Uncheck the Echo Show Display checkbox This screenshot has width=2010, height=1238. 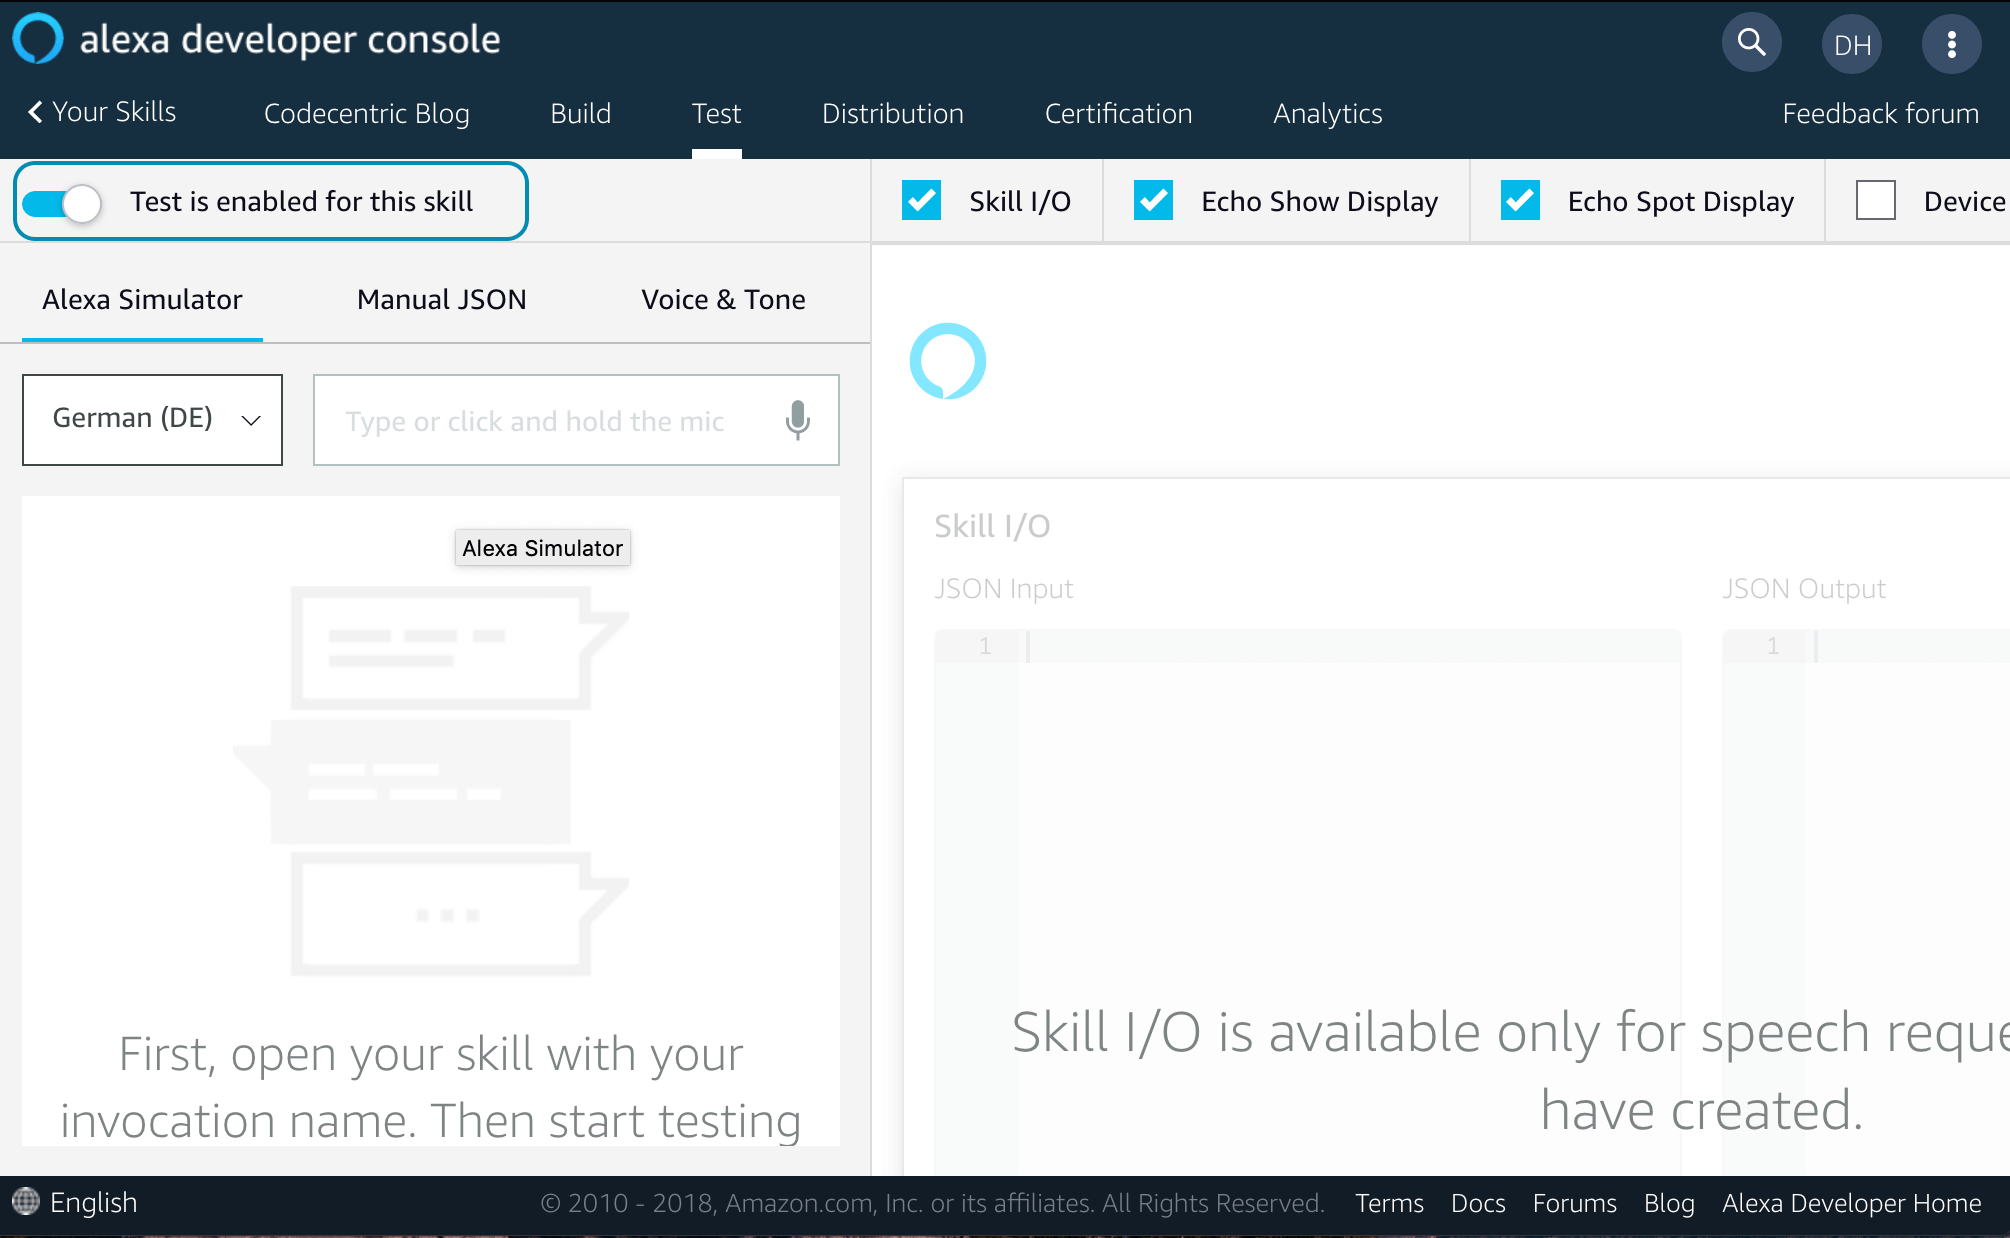(1153, 201)
